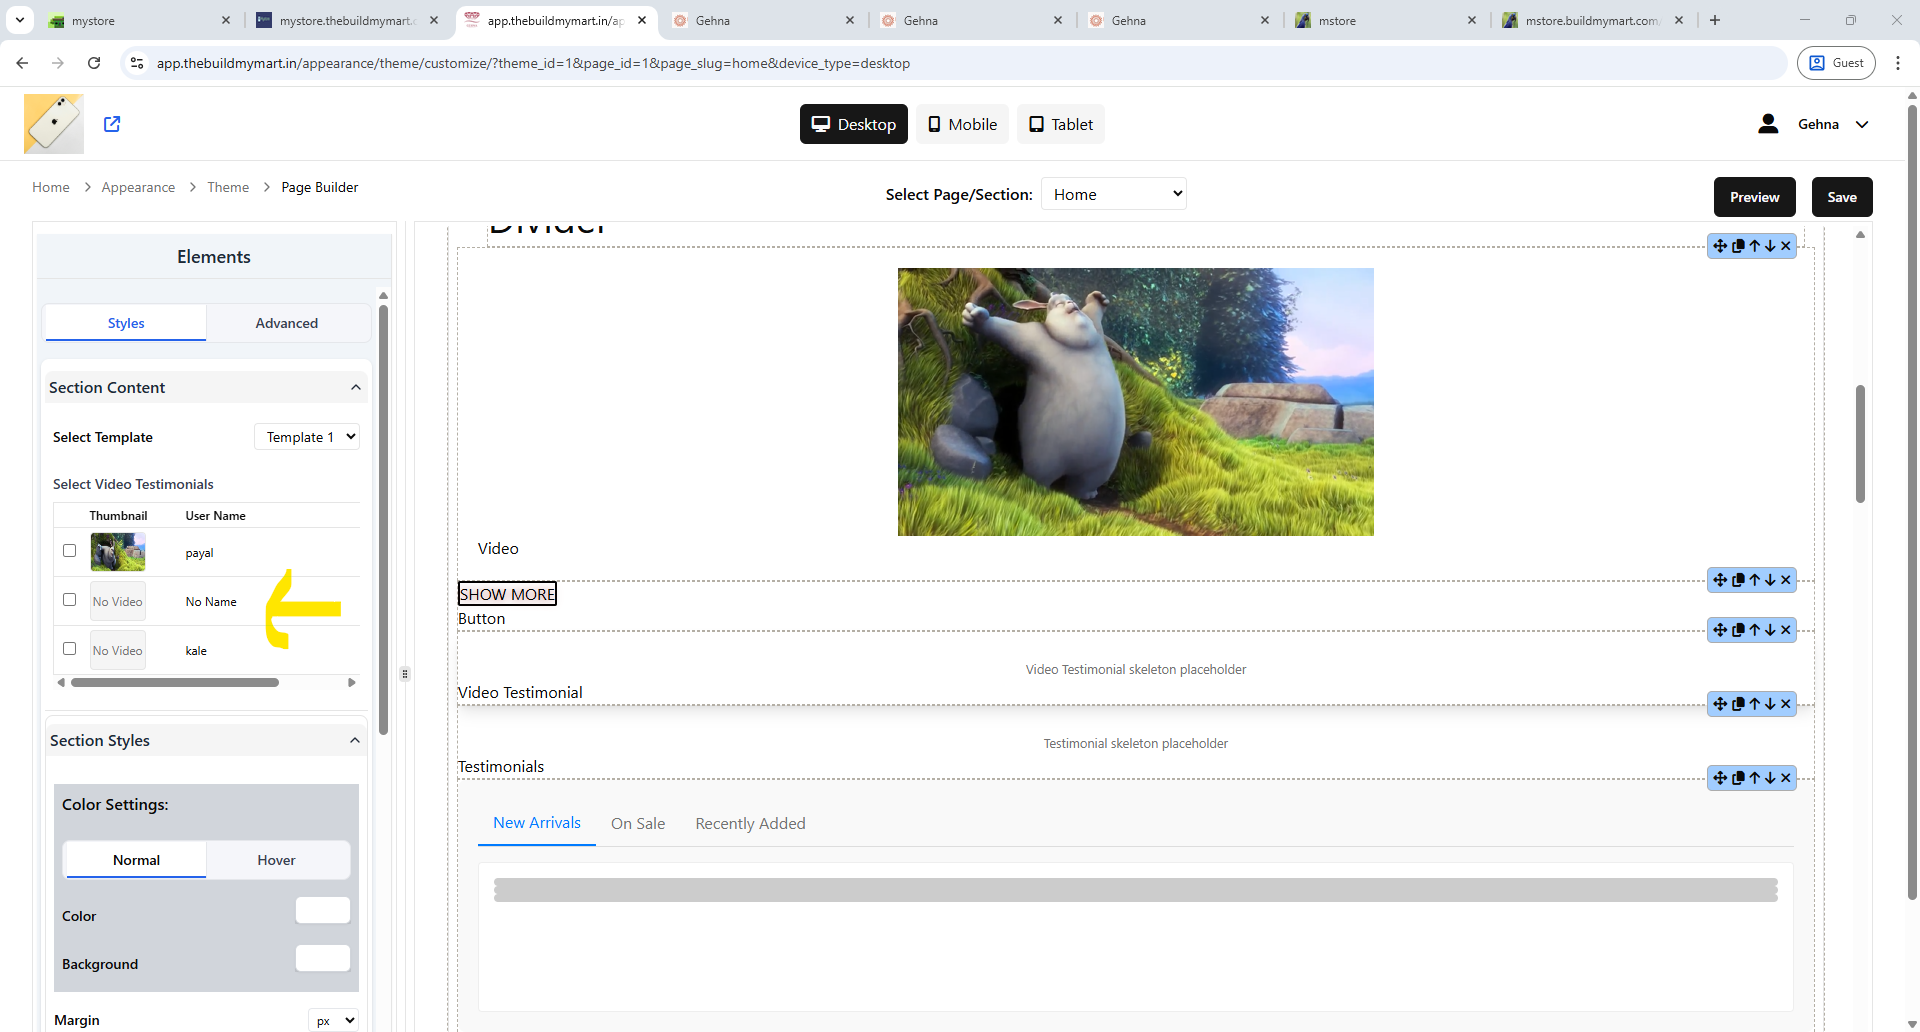The height and width of the screenshot is (1032, 1920).
Task: Delete the New Arrivals tabs section
Action: [x=1786, y=778]
